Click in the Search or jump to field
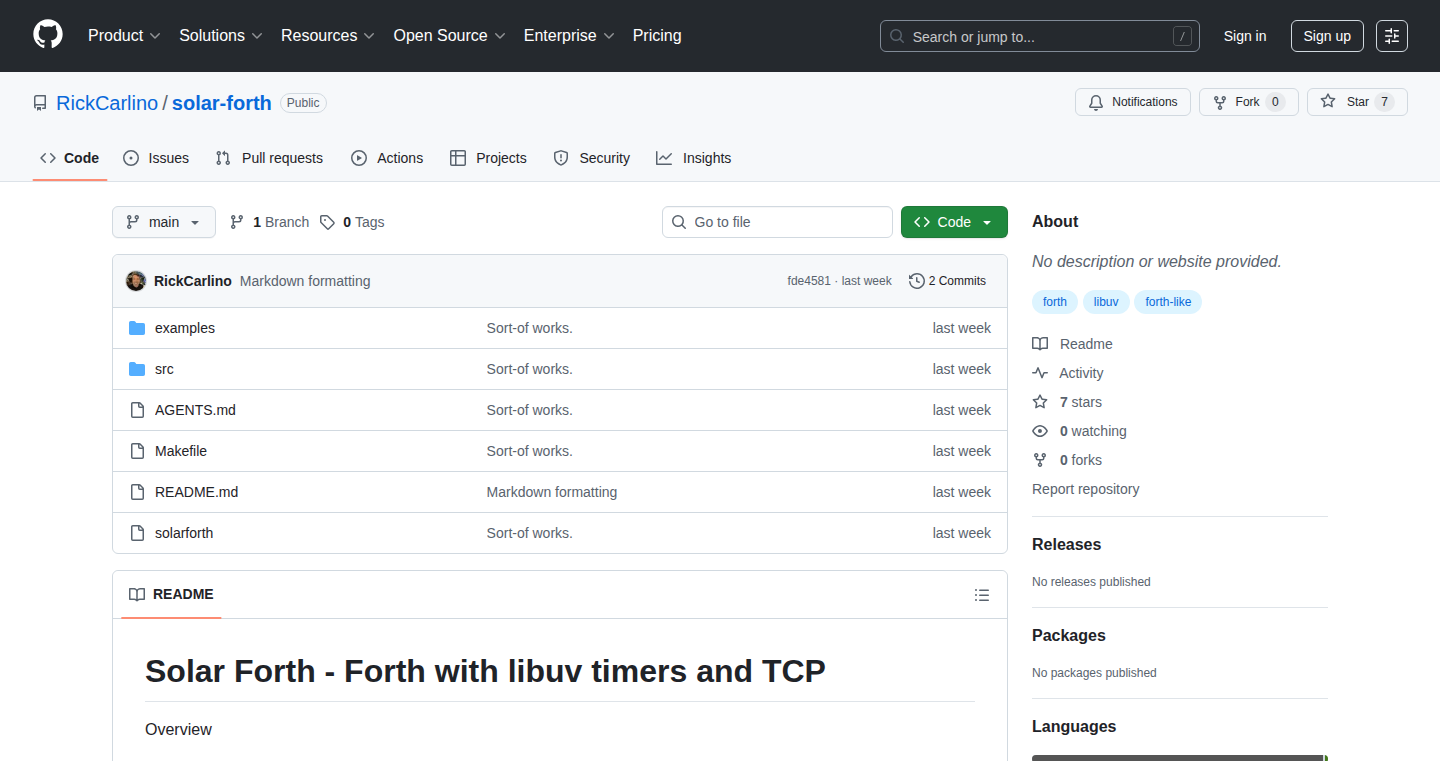This screenshot has height=761, width=1440. 1040,36
